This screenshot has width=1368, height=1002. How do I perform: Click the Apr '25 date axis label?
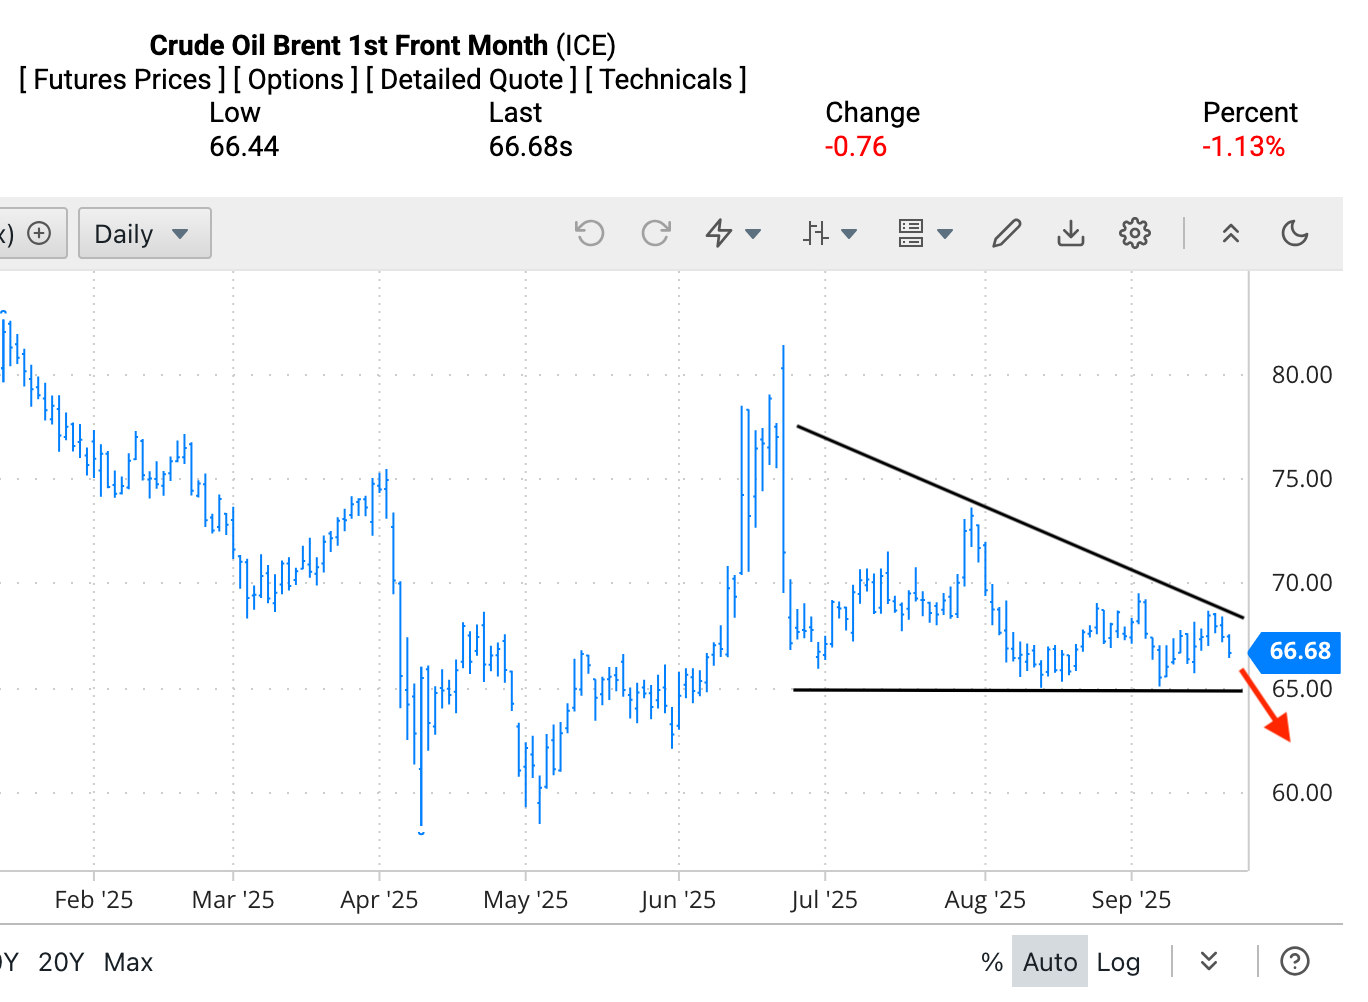[x=379, y=900]
